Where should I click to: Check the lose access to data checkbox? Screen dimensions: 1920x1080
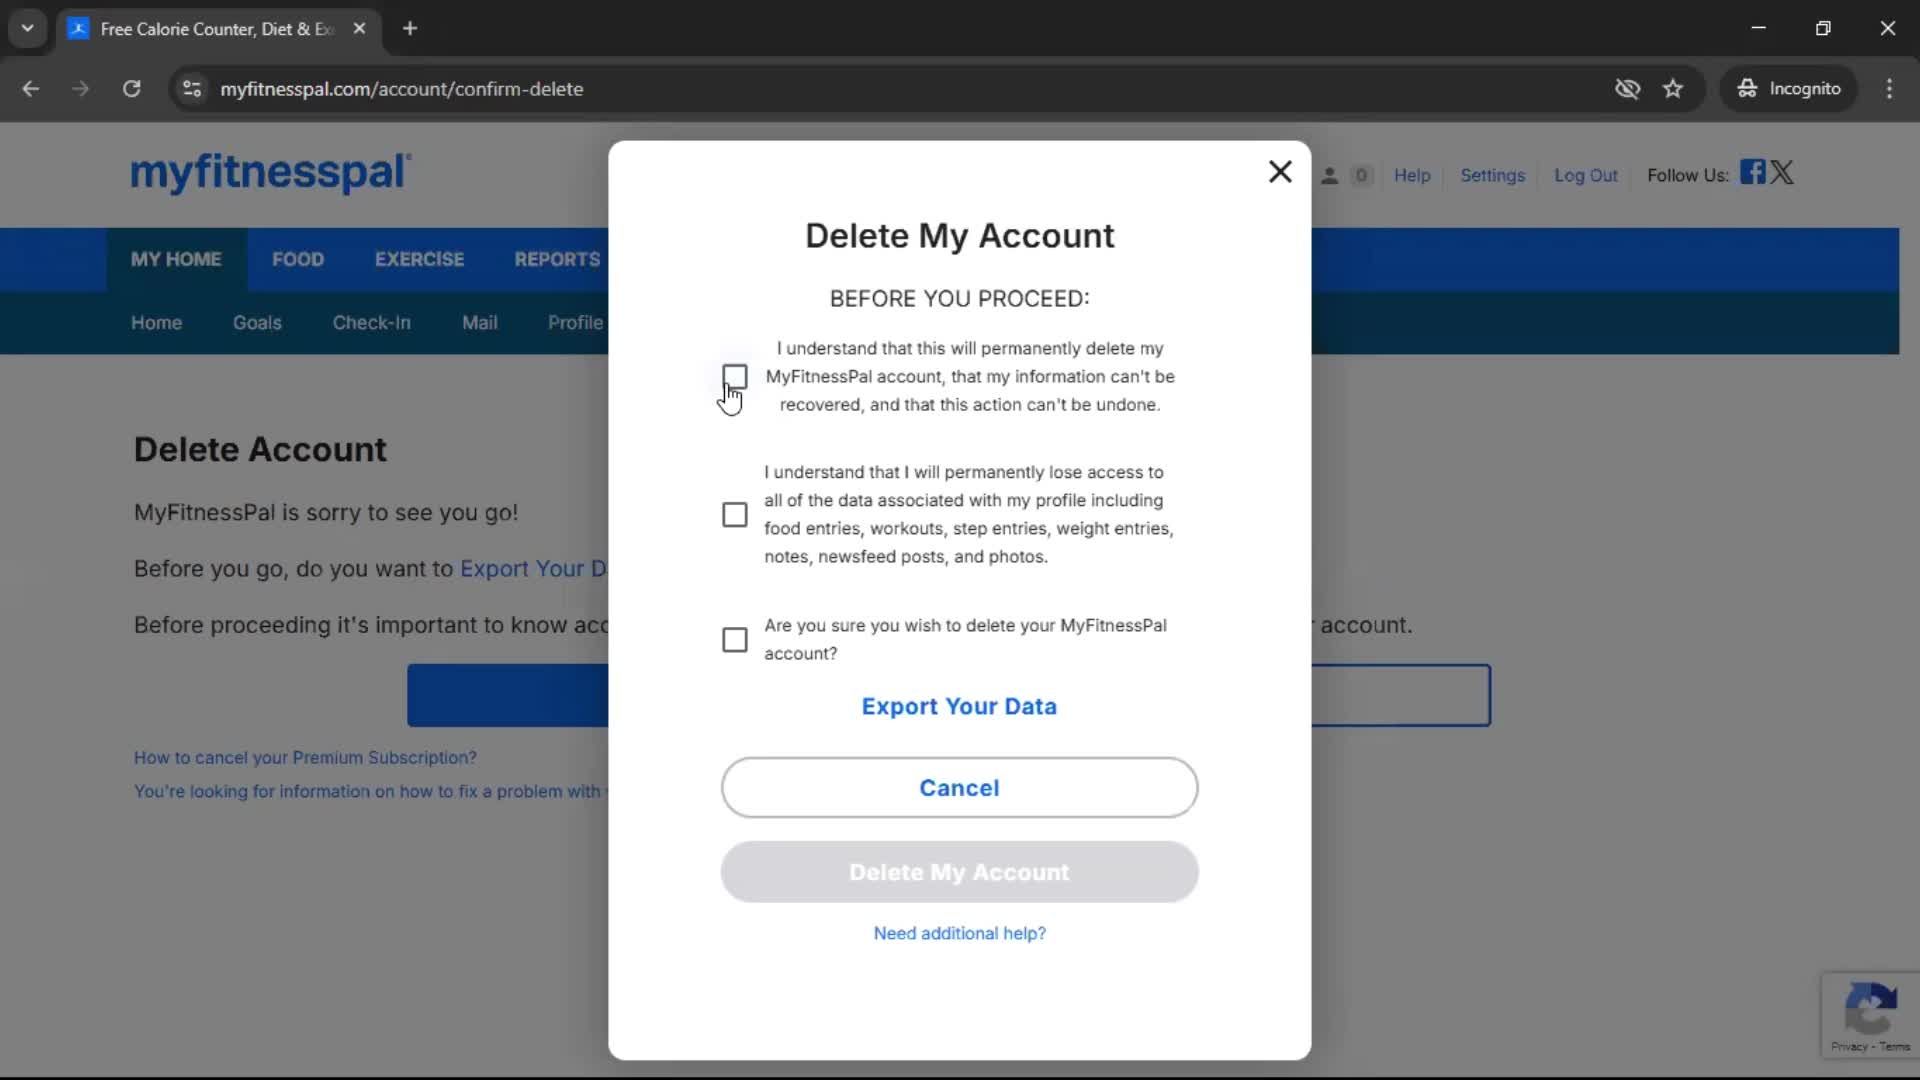[735, 514]
